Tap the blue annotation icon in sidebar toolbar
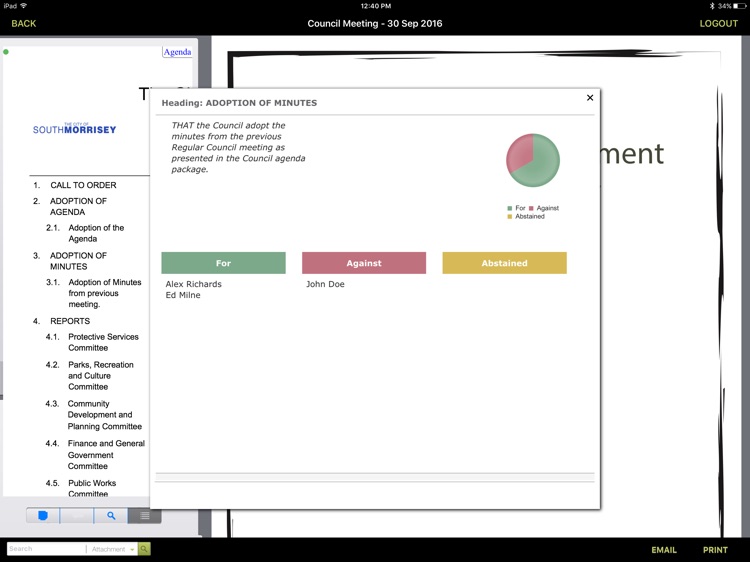The width and height of the screenshot is (750, 562). [x=43, y=516]
